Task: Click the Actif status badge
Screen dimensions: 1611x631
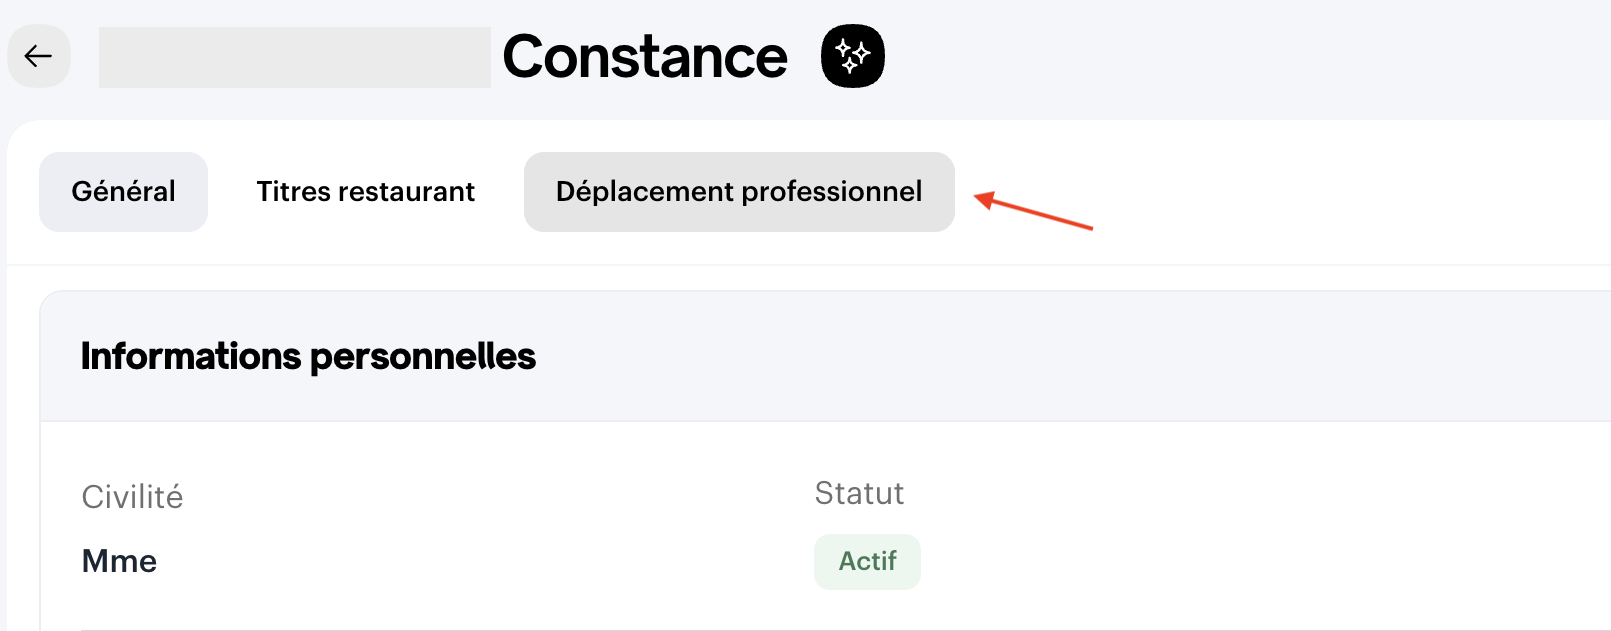Action: click(867, 562)
